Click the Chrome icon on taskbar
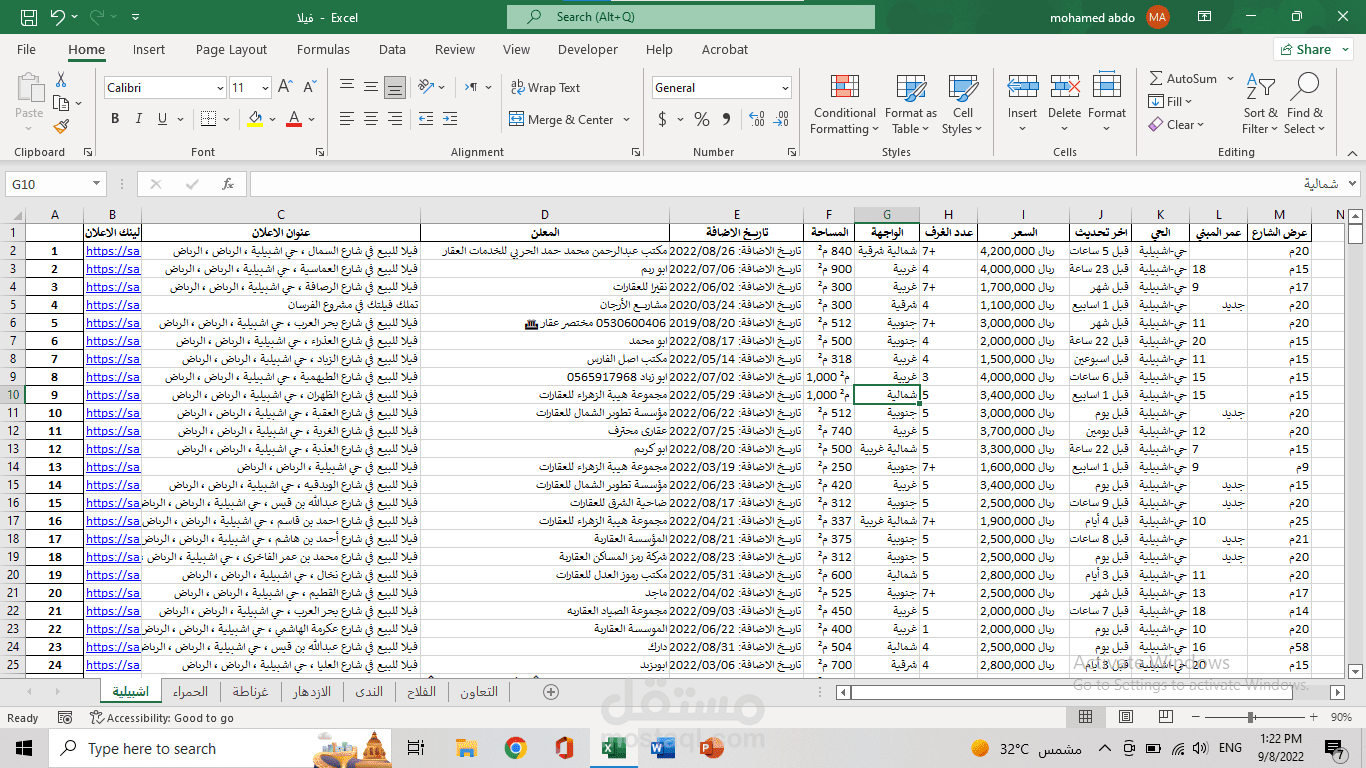 tap(515, 748)
